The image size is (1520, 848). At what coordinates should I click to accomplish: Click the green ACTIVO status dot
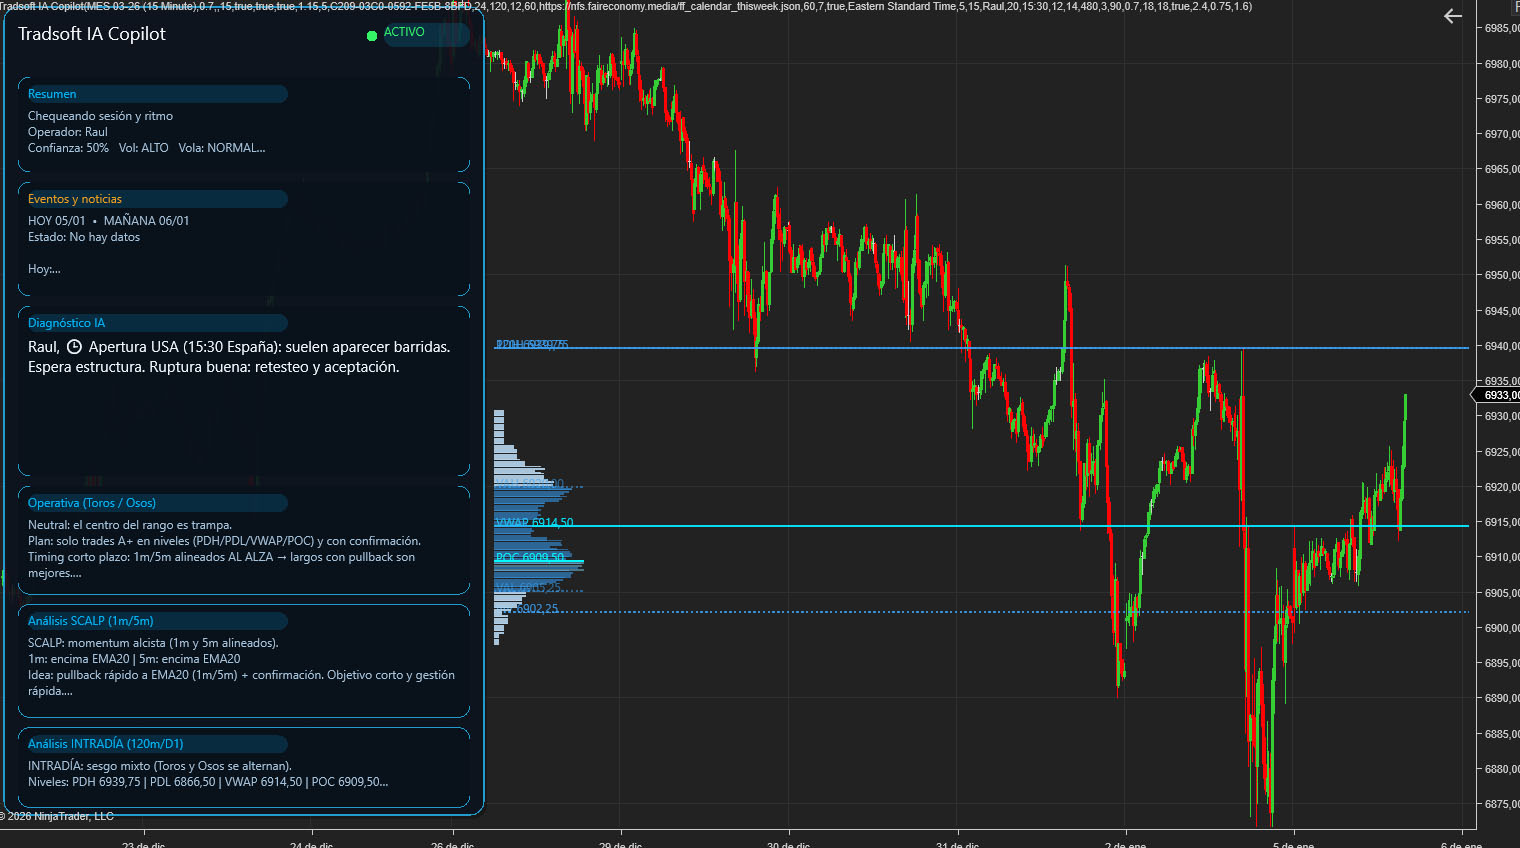[x=372, y=36]
